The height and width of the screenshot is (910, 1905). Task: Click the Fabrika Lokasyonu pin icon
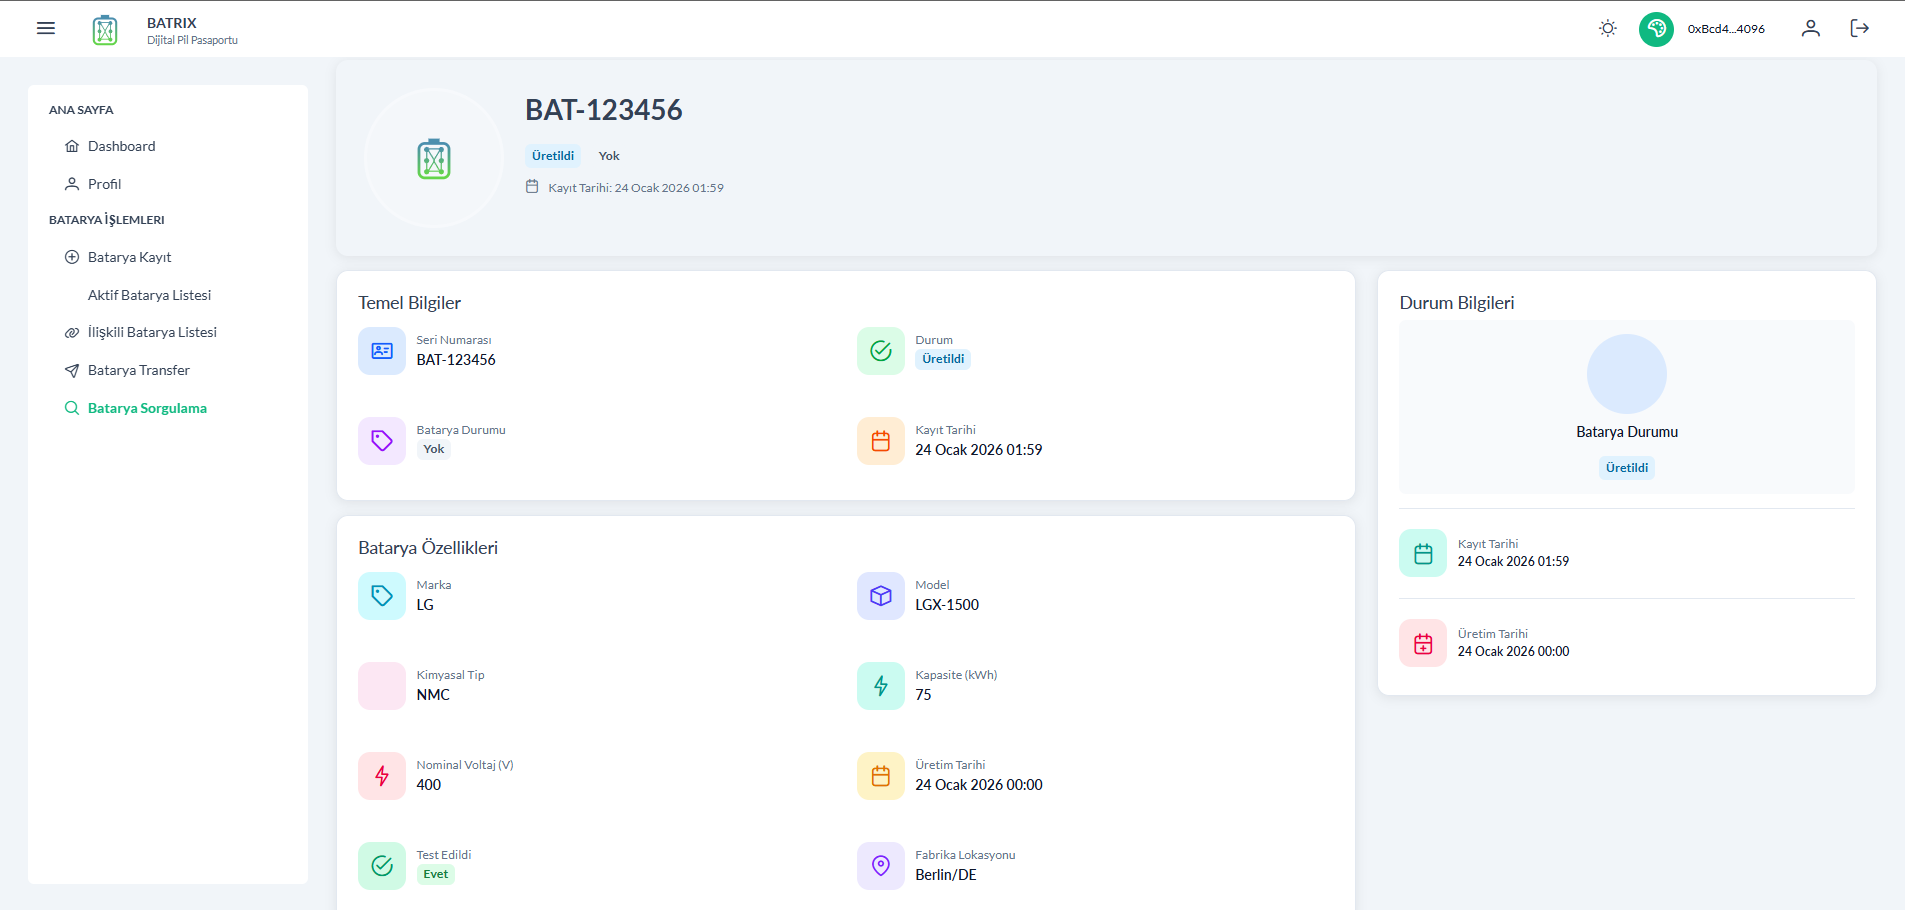880,866
